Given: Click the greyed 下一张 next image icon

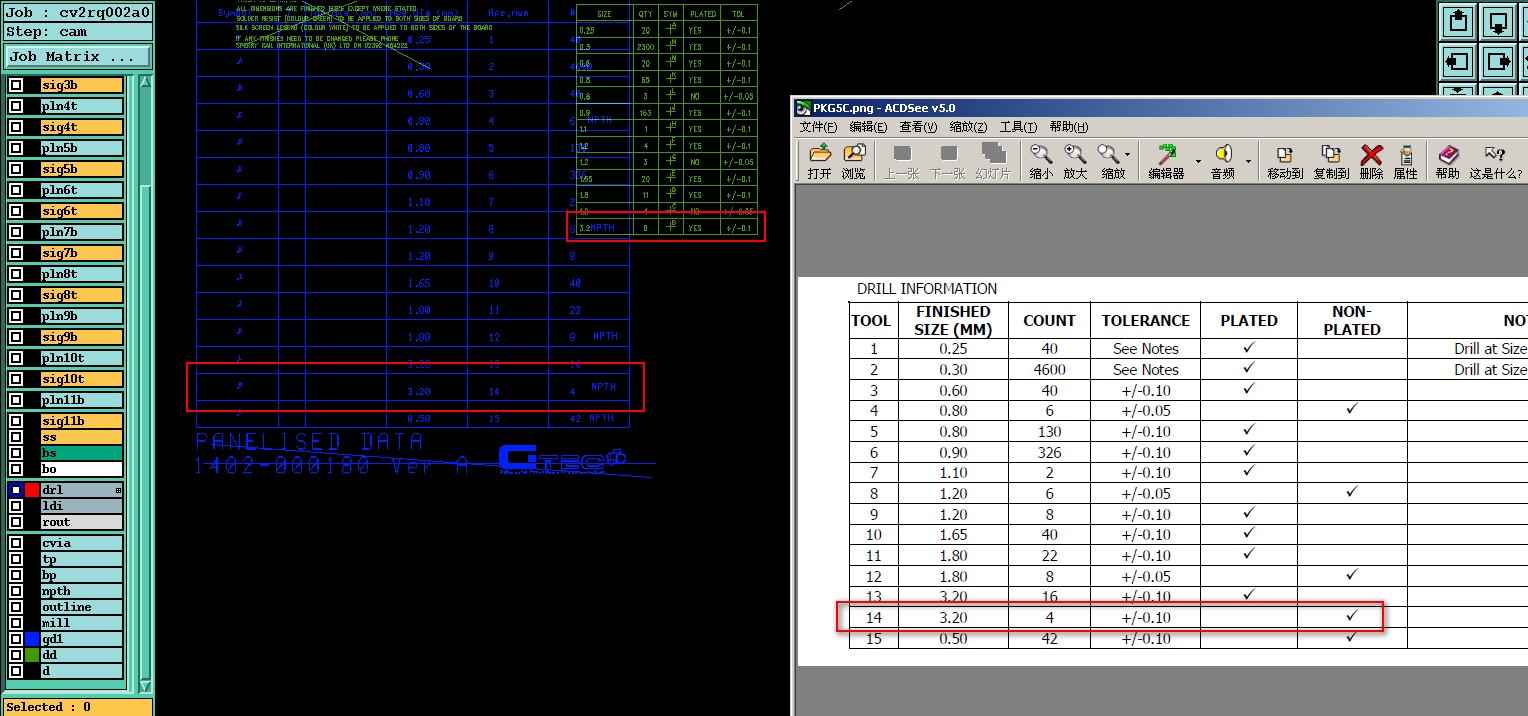Looking at the screenshot, I should (x=948, y=154).
